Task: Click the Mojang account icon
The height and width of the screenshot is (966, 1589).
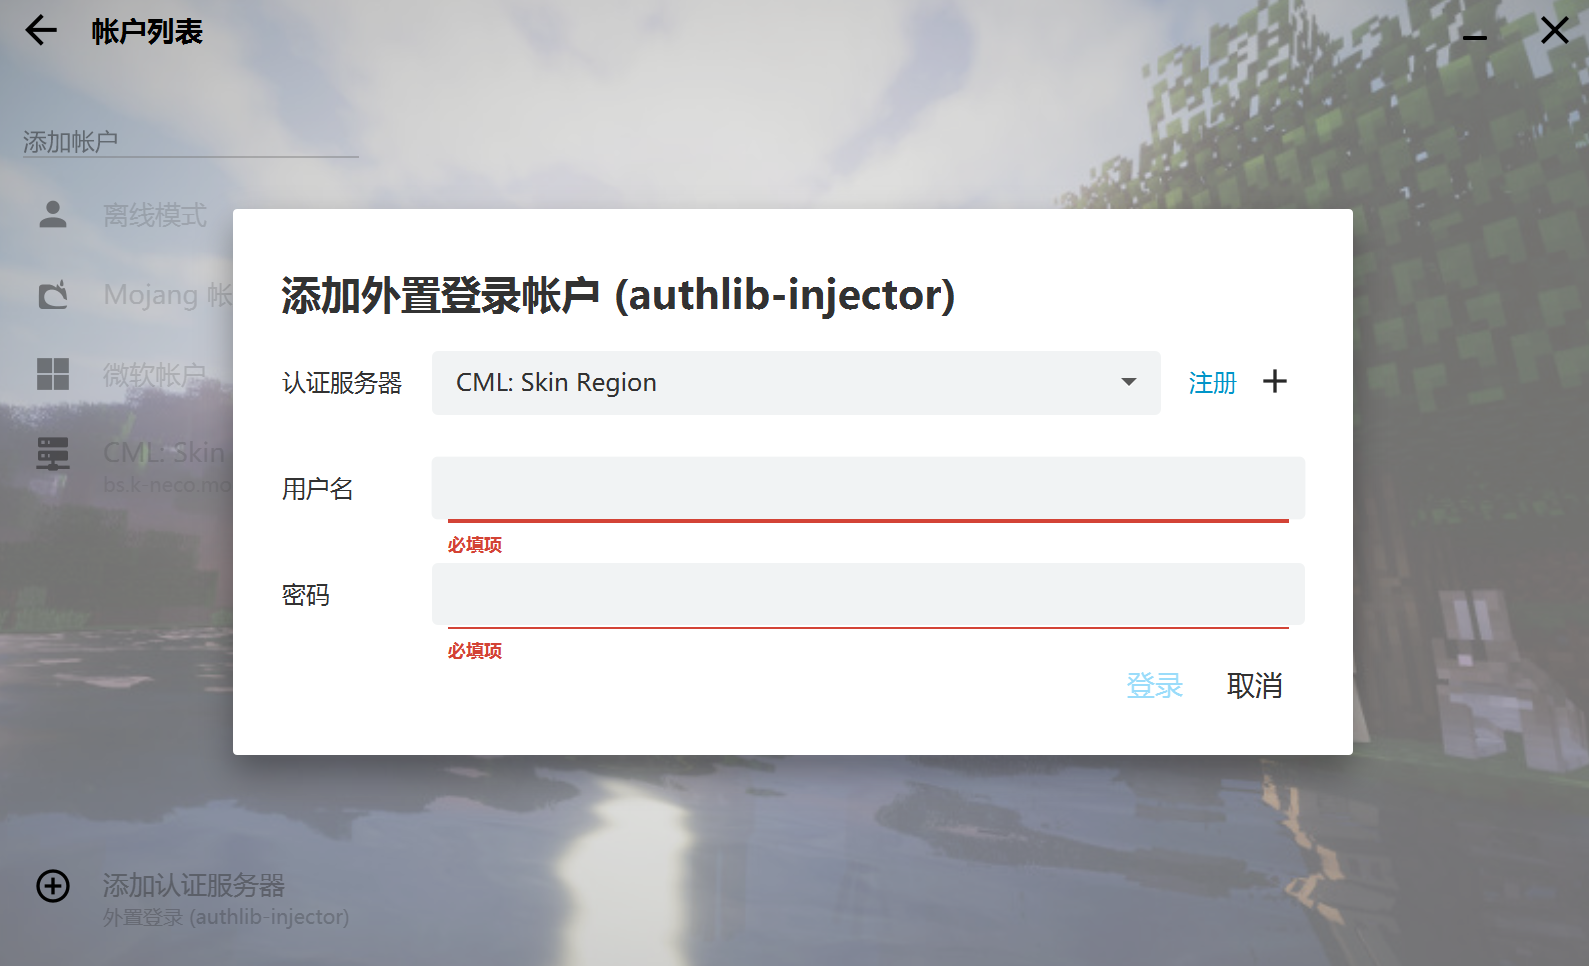Action: (x=53, y=294)
